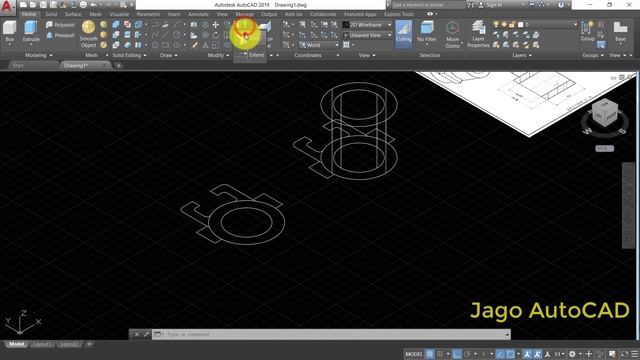The image size is (640, 360).
Task: Click the WCS label under ViewCube
Action: 604,149
